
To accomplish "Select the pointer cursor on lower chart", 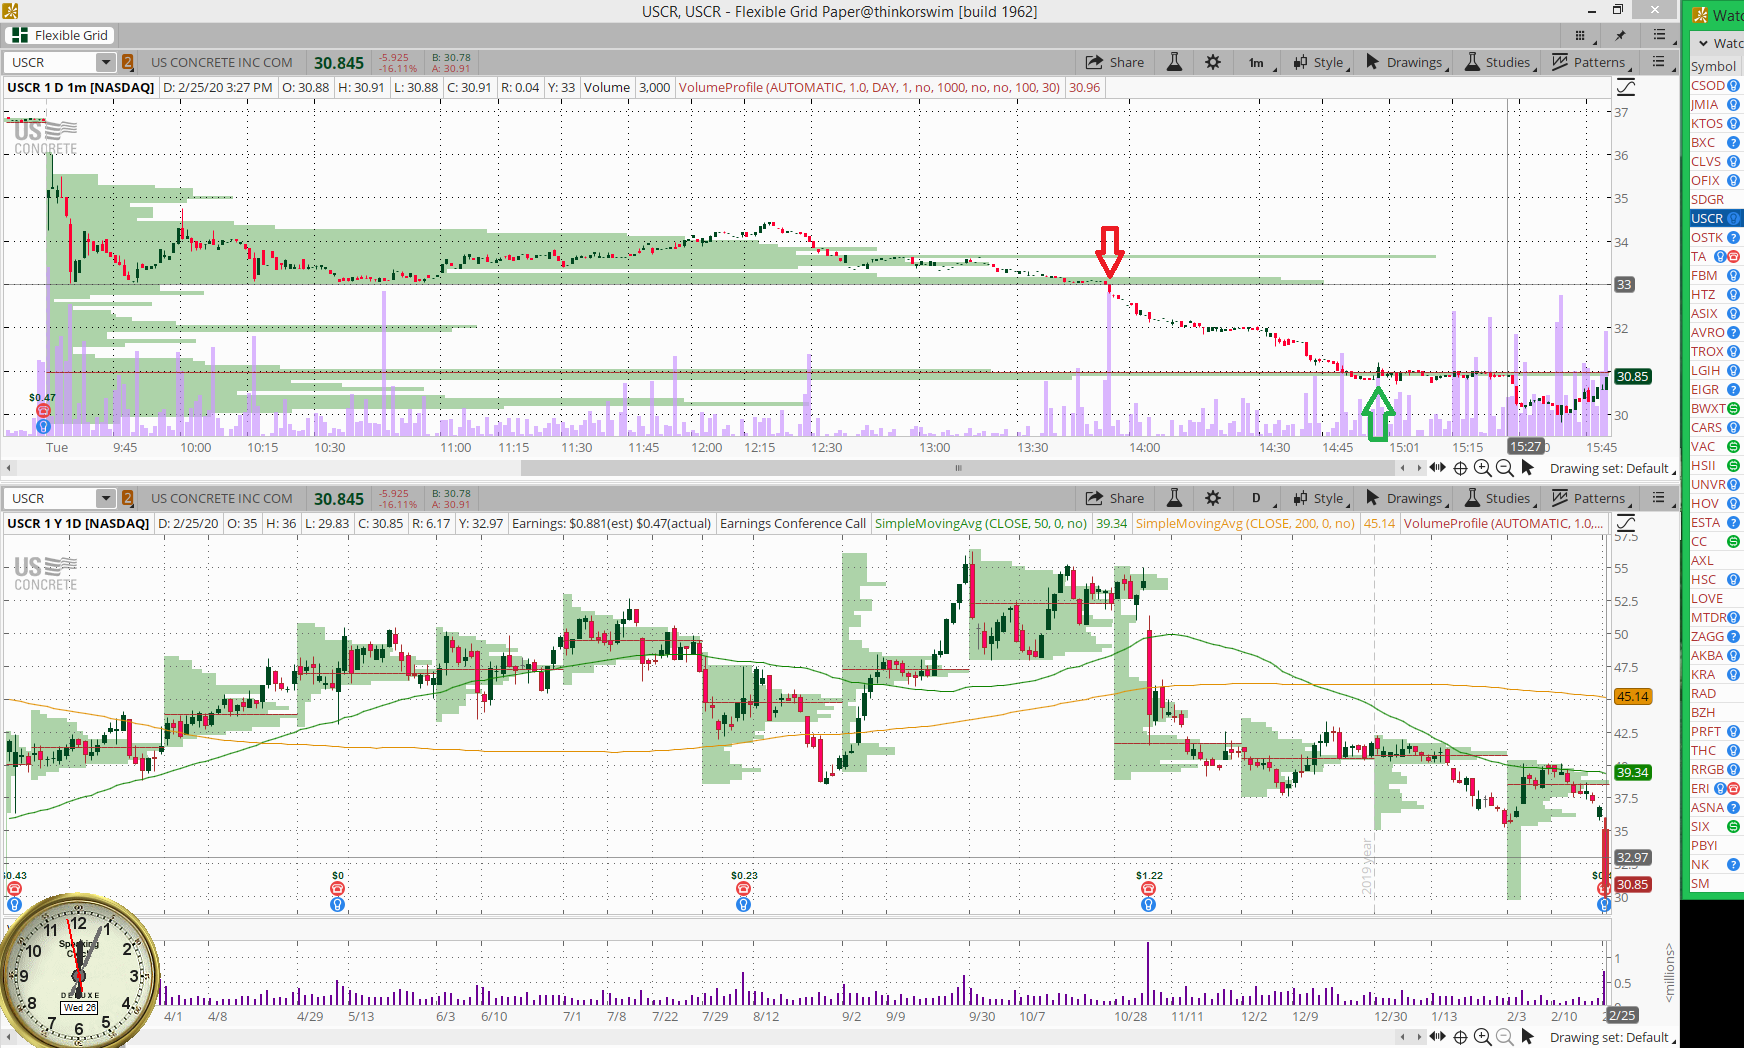I will 1527,1037.
